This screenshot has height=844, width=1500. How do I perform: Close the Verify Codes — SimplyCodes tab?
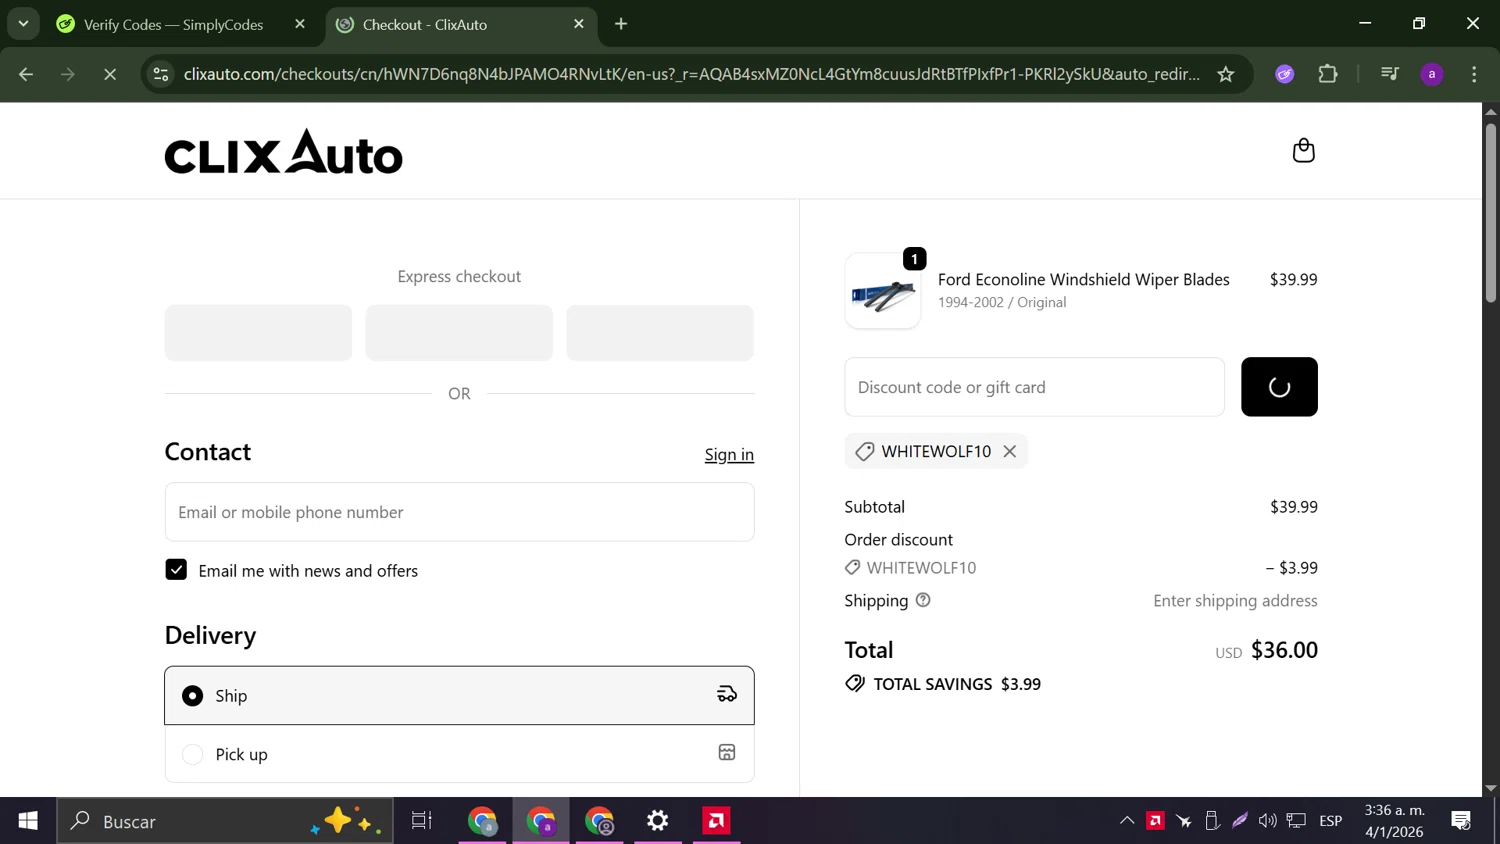pyautogui.click(x=300, y=24)
